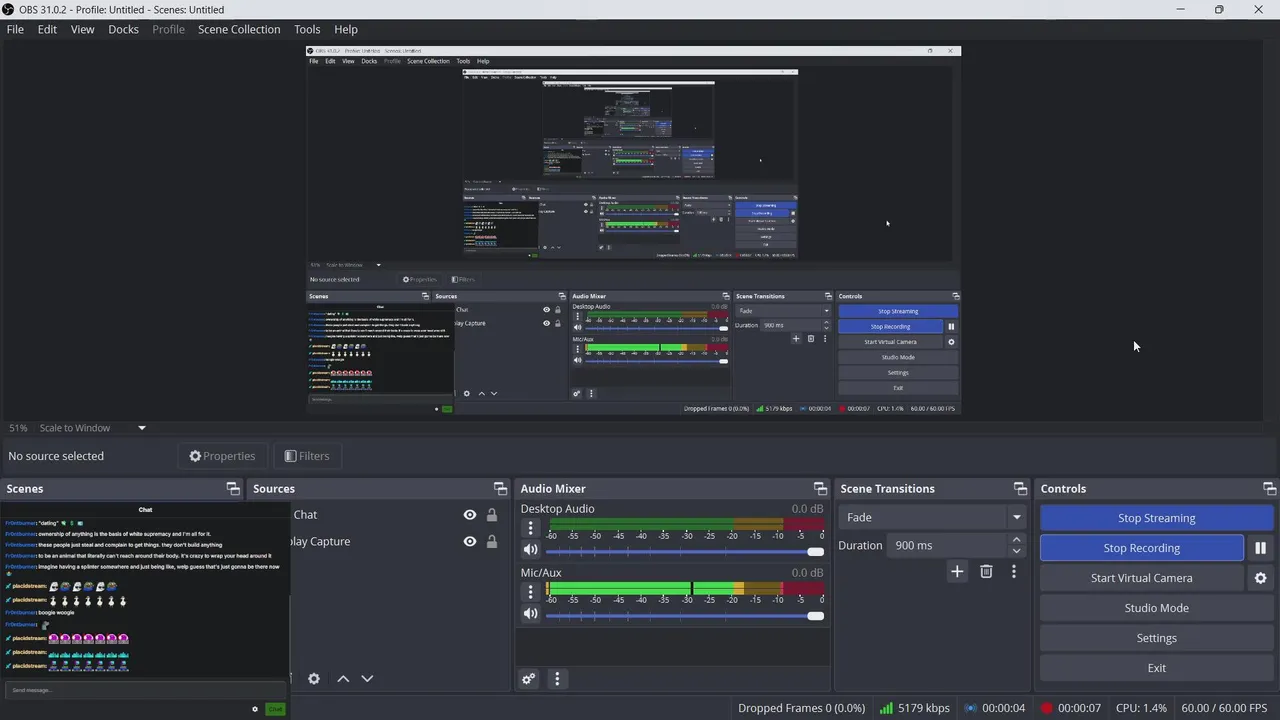Increase transition duration with up arrow
Image resolution: width=1280 pixels, height=720 pixels.
tap(1017, 539)
